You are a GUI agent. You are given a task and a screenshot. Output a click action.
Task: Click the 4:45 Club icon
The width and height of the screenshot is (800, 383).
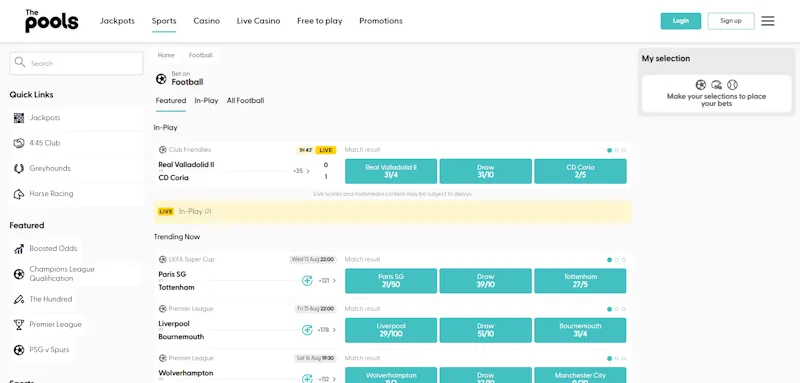19,143
